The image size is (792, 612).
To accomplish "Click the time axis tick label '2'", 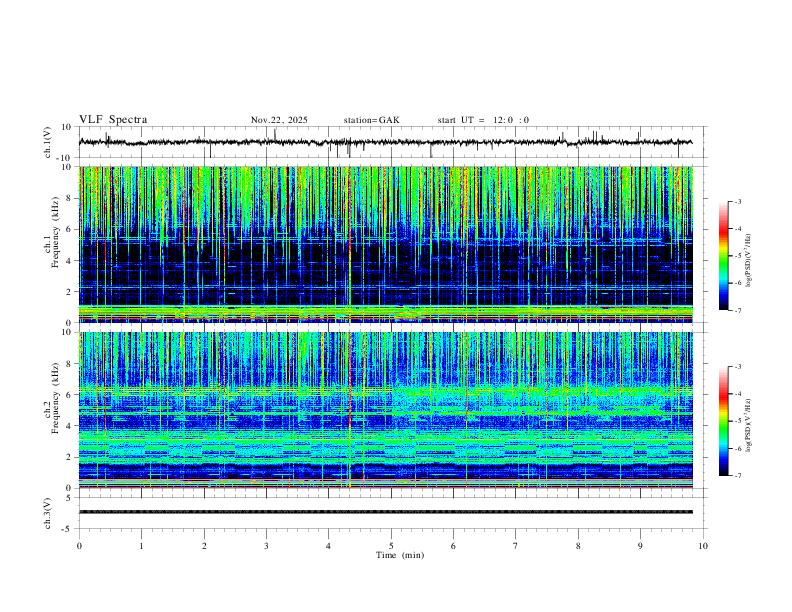I will tap(204, 546).
